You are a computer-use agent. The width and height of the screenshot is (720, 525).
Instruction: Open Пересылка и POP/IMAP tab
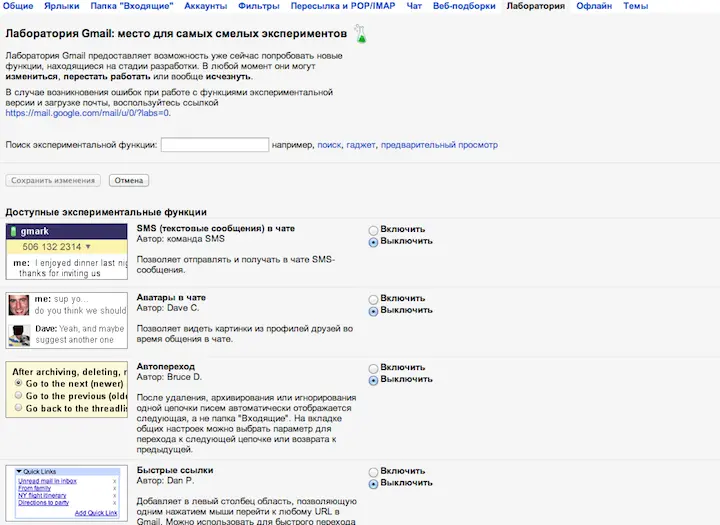[x=343, y=6]
